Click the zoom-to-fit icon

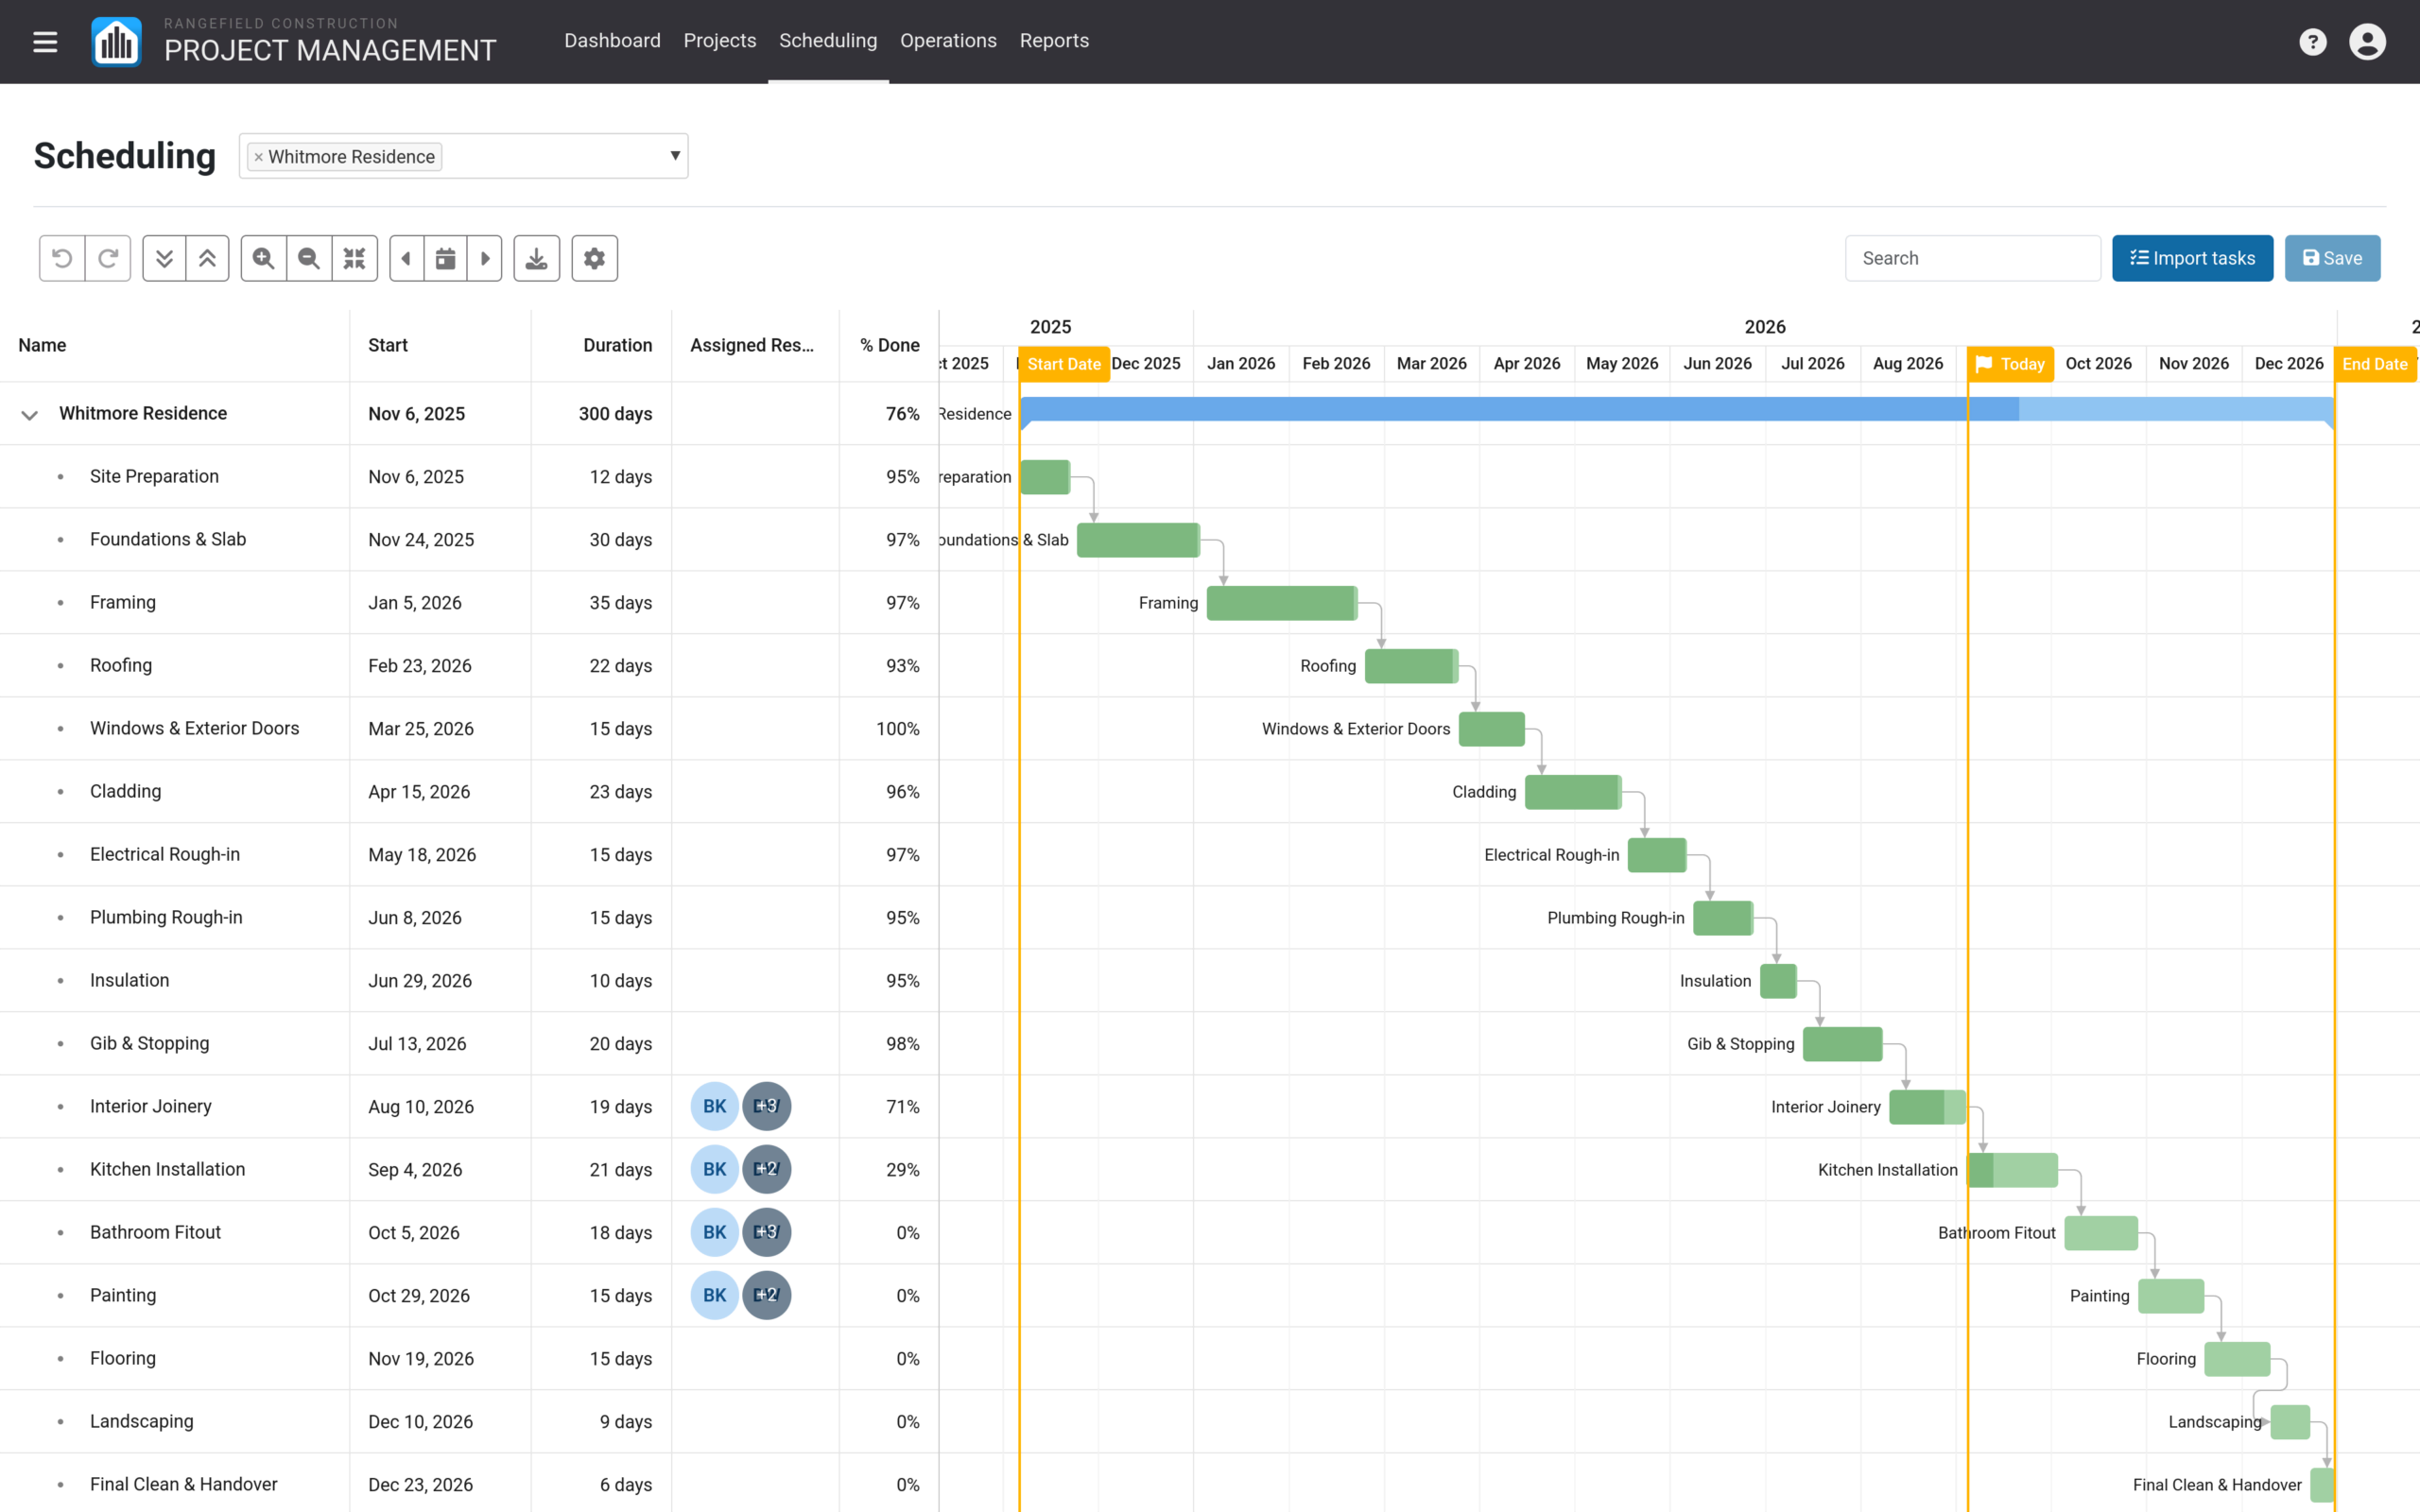coord(355,258)
